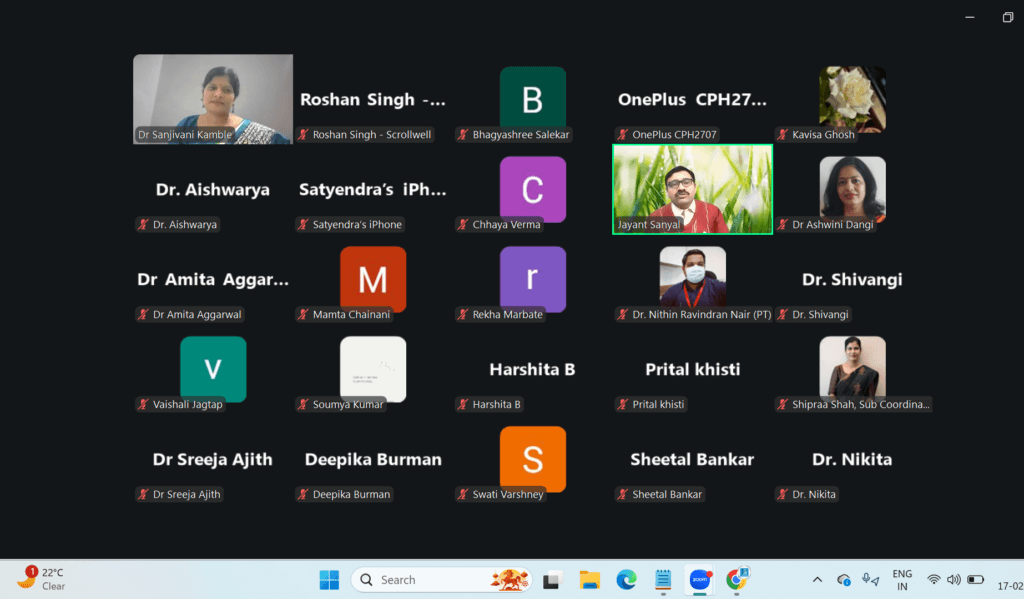Select Dr Sanjivani Kamble's video tile
The image size is (1024, 599).
(213, 98)
